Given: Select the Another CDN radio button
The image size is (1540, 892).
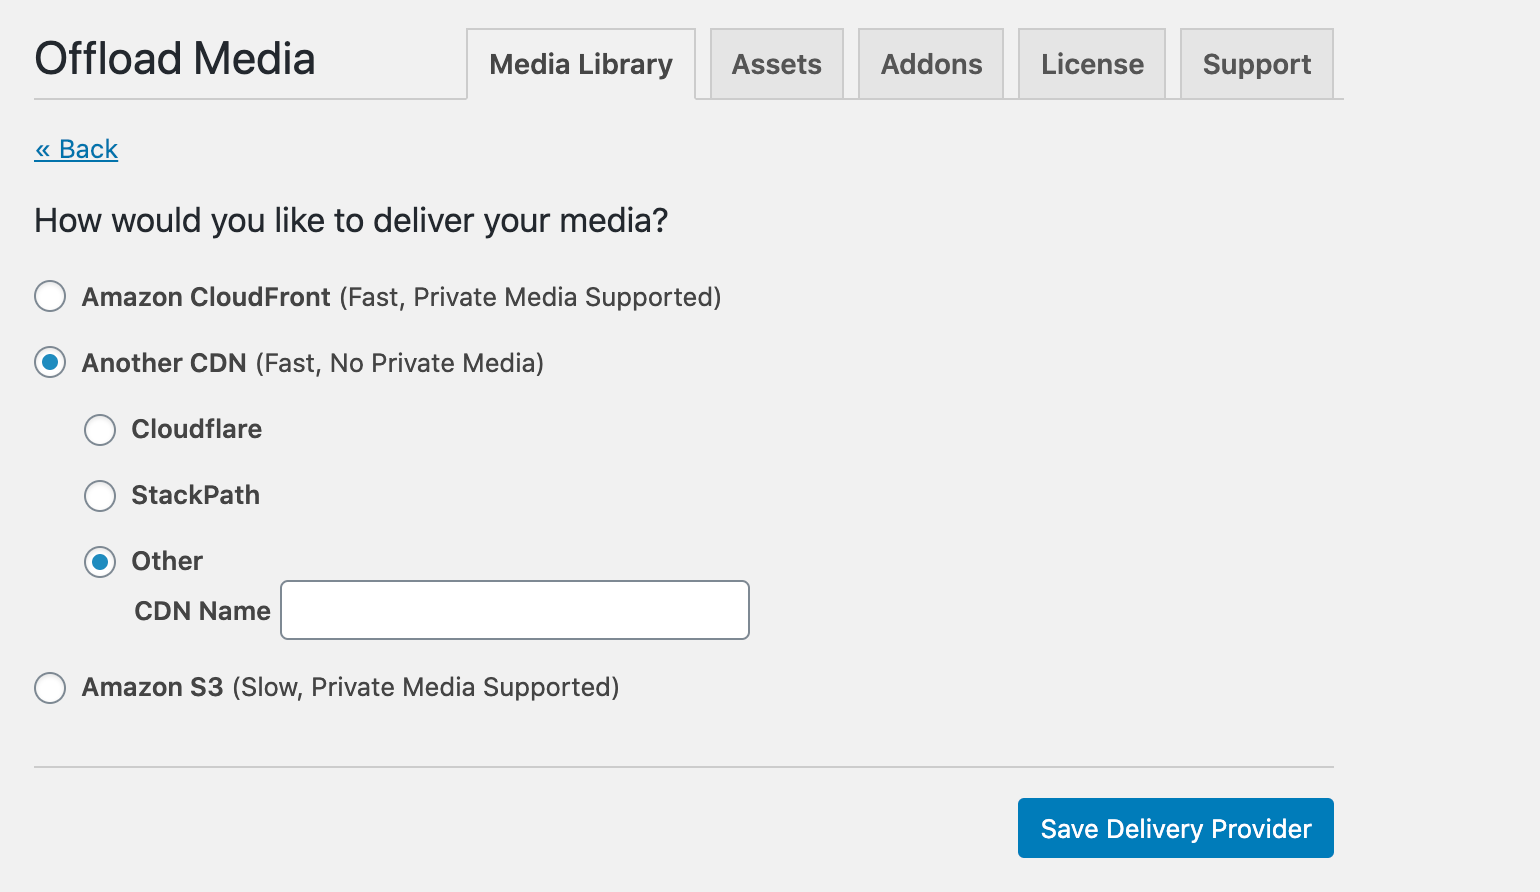Looking at the screenshot, I should (x=50, y=362).
